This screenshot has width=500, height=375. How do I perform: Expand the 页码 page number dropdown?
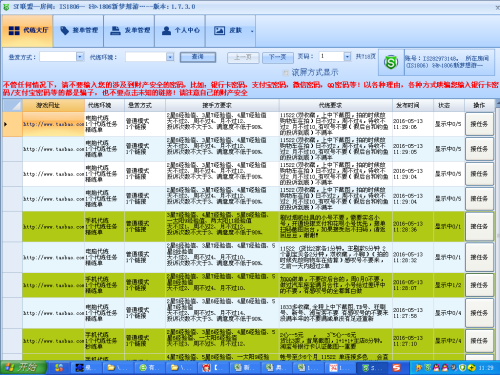point(347,57)
